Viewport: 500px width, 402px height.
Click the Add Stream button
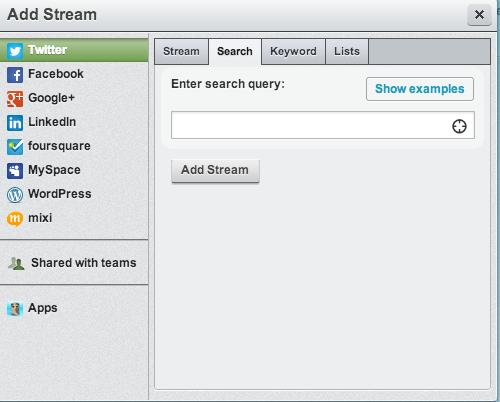pos(215,171)
